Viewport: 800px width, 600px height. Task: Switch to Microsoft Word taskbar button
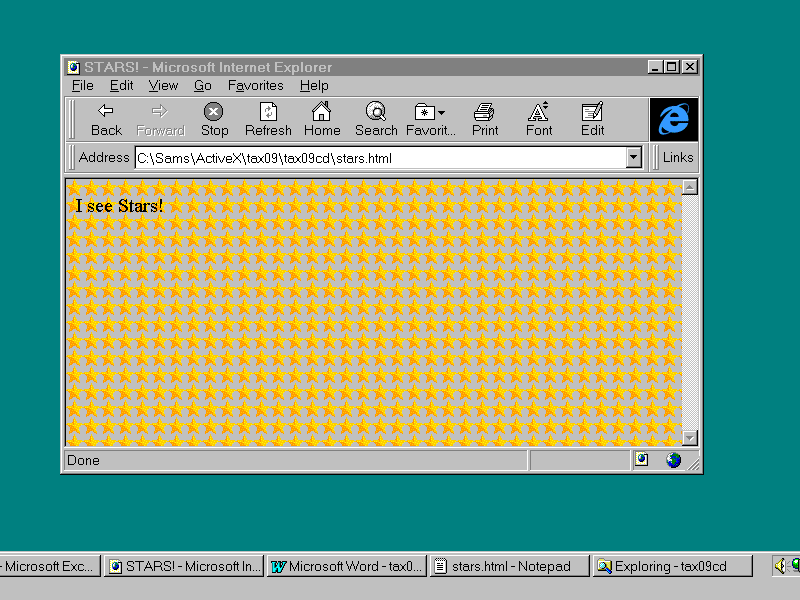347,566
